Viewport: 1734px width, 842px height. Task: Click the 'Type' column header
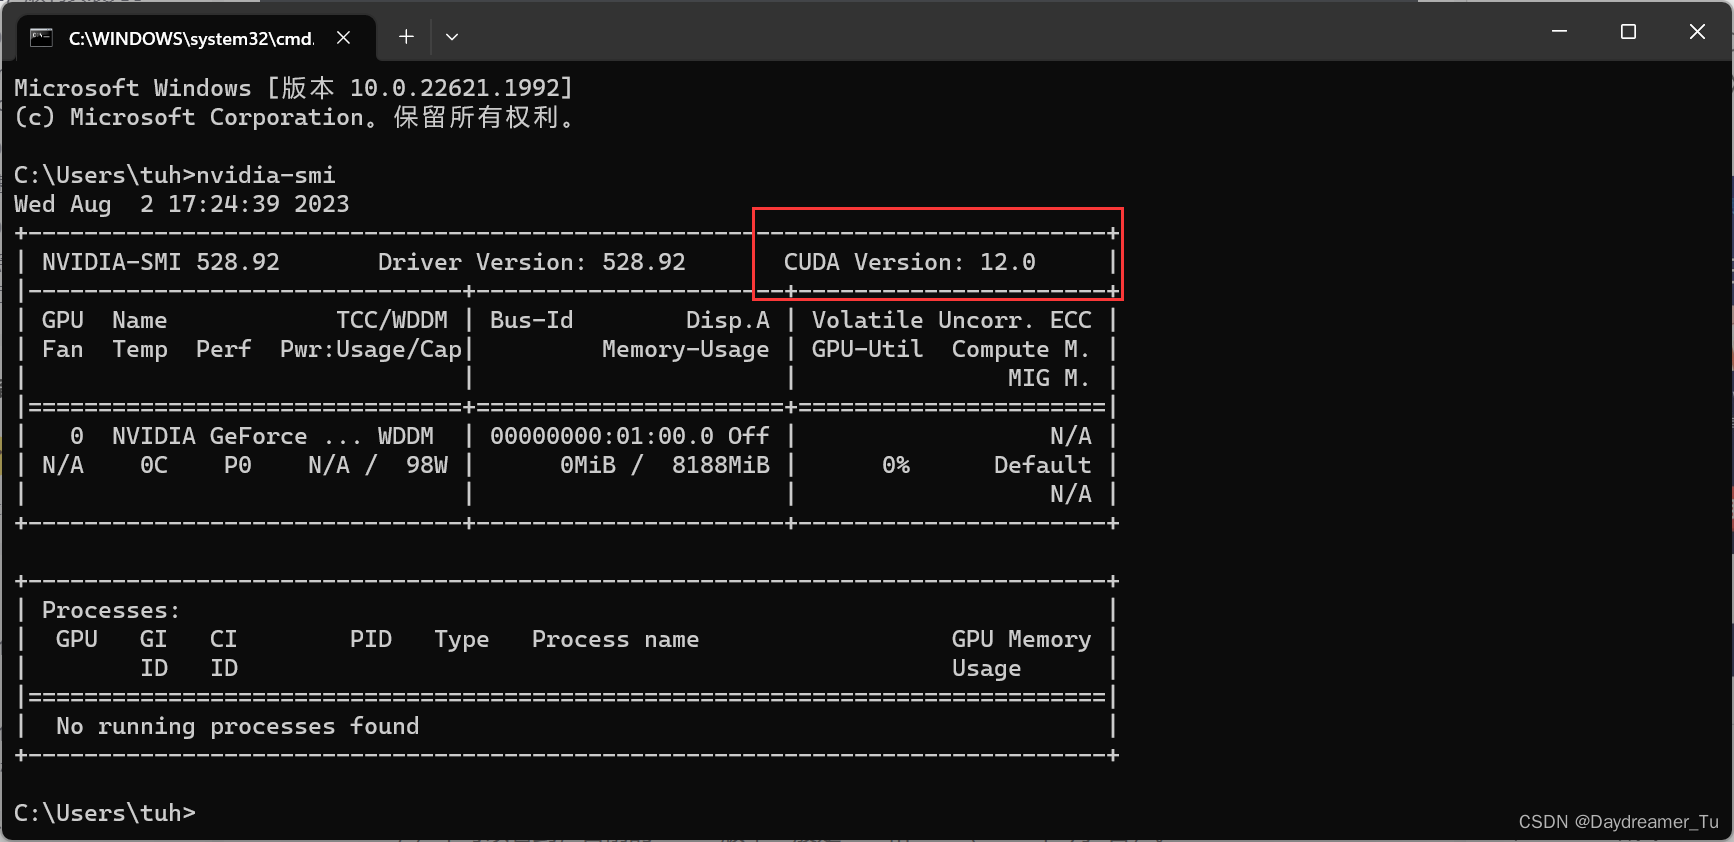pyautogui.click(x=462, y=639)
